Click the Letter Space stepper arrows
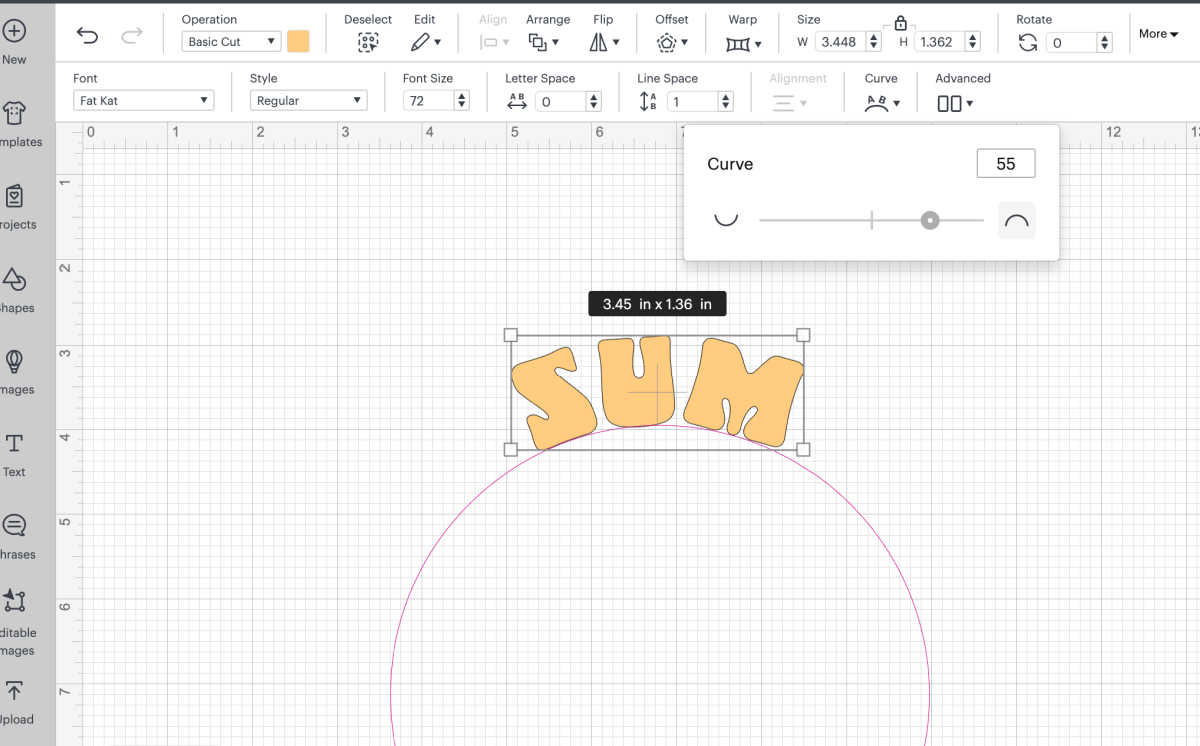The width and height of the screenshot is (1200, 746). [x=594, y=101]
